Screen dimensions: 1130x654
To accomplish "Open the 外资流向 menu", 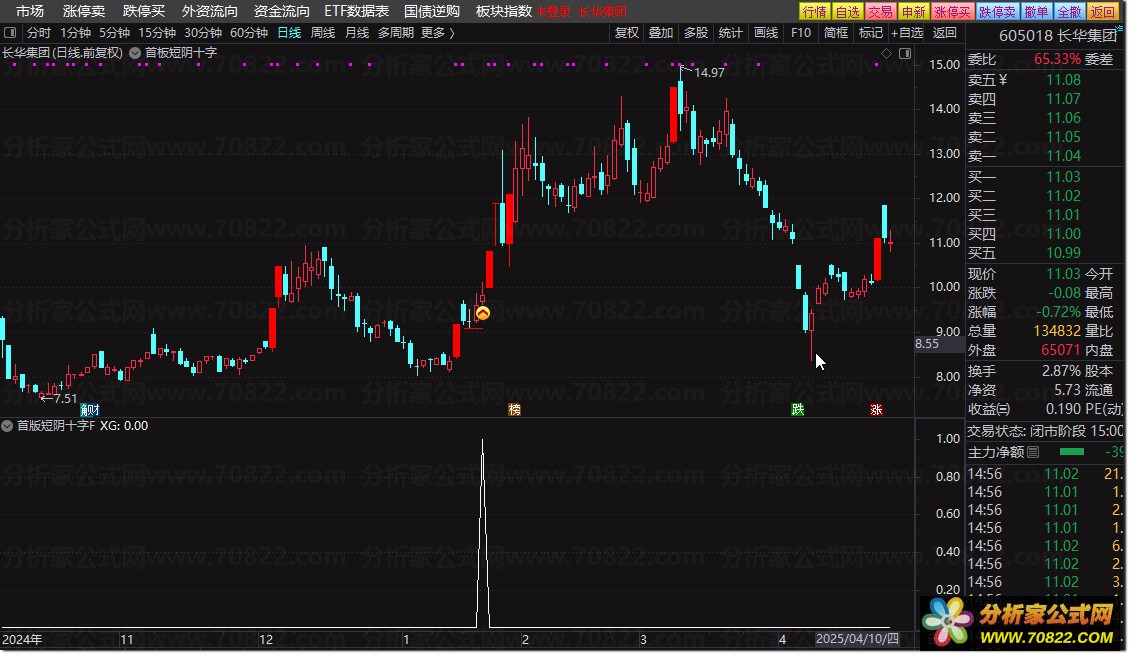I will coord(210,11).
